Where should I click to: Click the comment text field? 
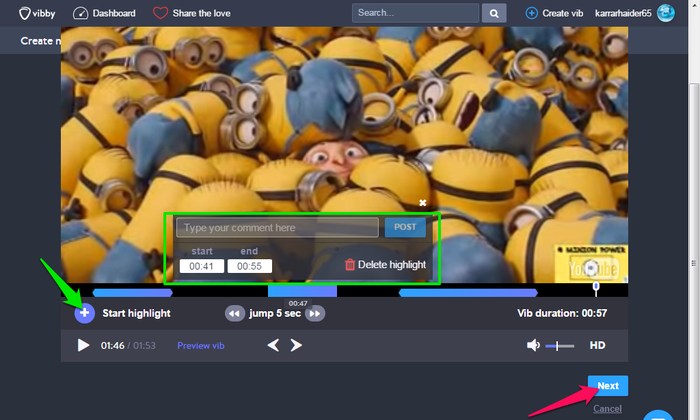pyautogui.click(x=277, y=228)
